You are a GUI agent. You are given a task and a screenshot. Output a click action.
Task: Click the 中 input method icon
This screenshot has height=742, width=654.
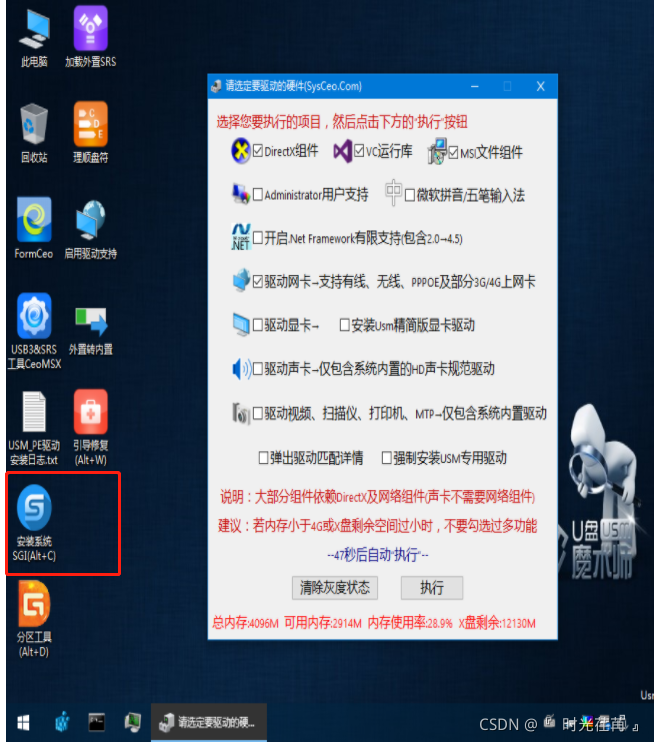click(x=393, y=193)
